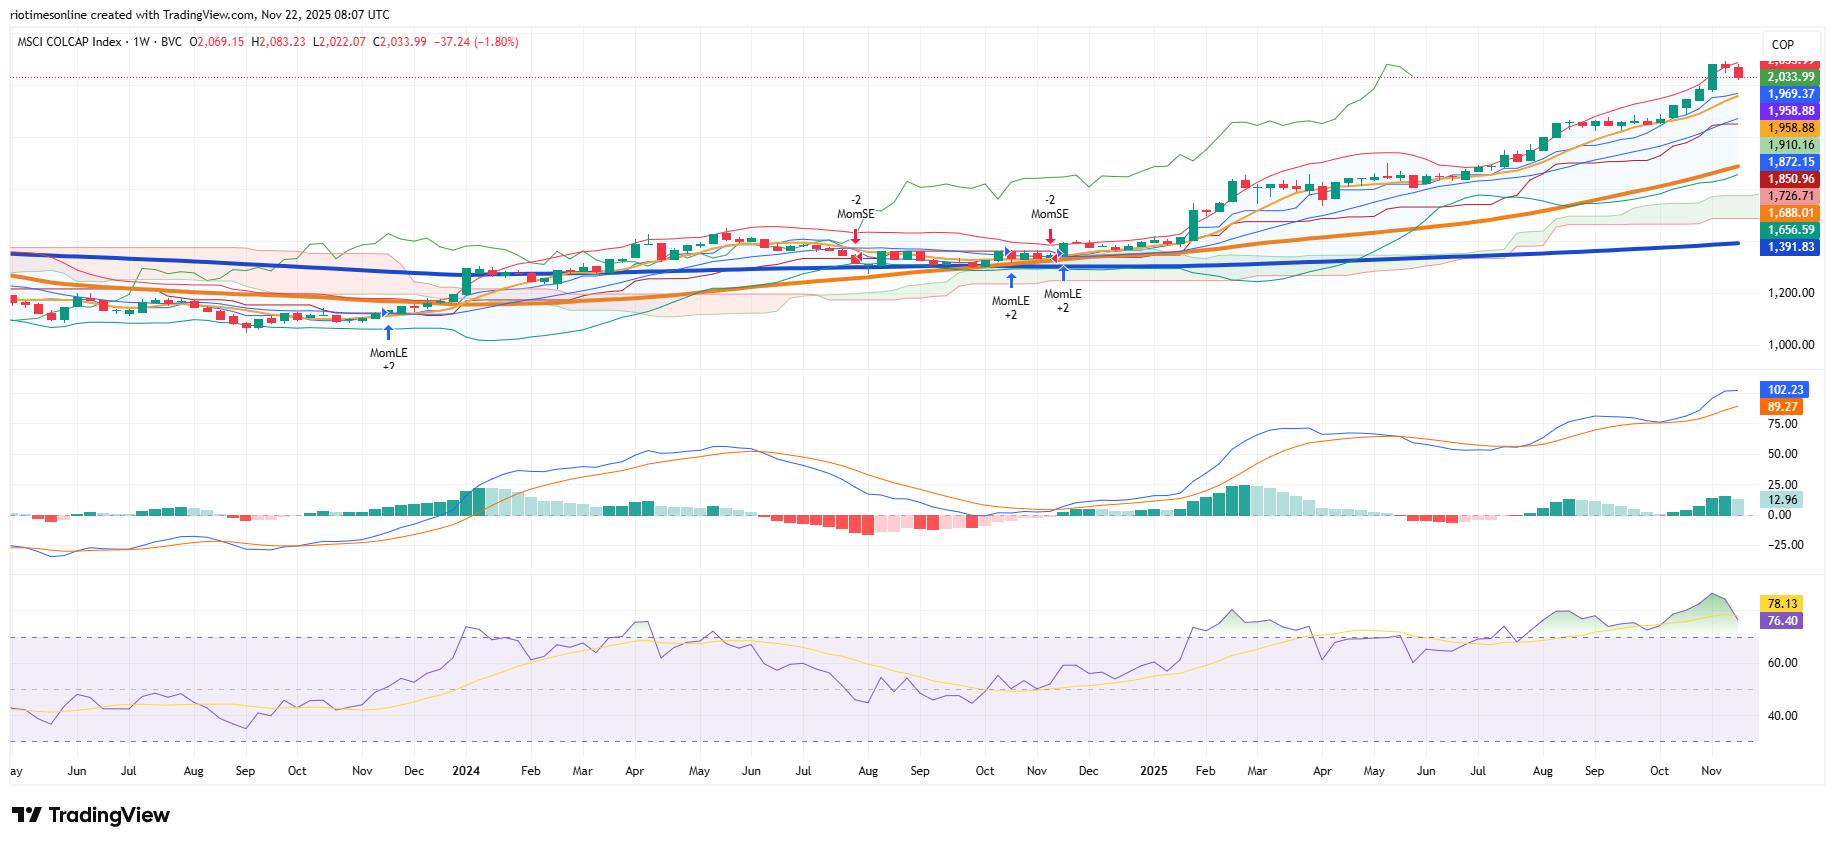Click the purple 76.40 RSI value label
1835x845 pixels.
tap(1784, 621)
